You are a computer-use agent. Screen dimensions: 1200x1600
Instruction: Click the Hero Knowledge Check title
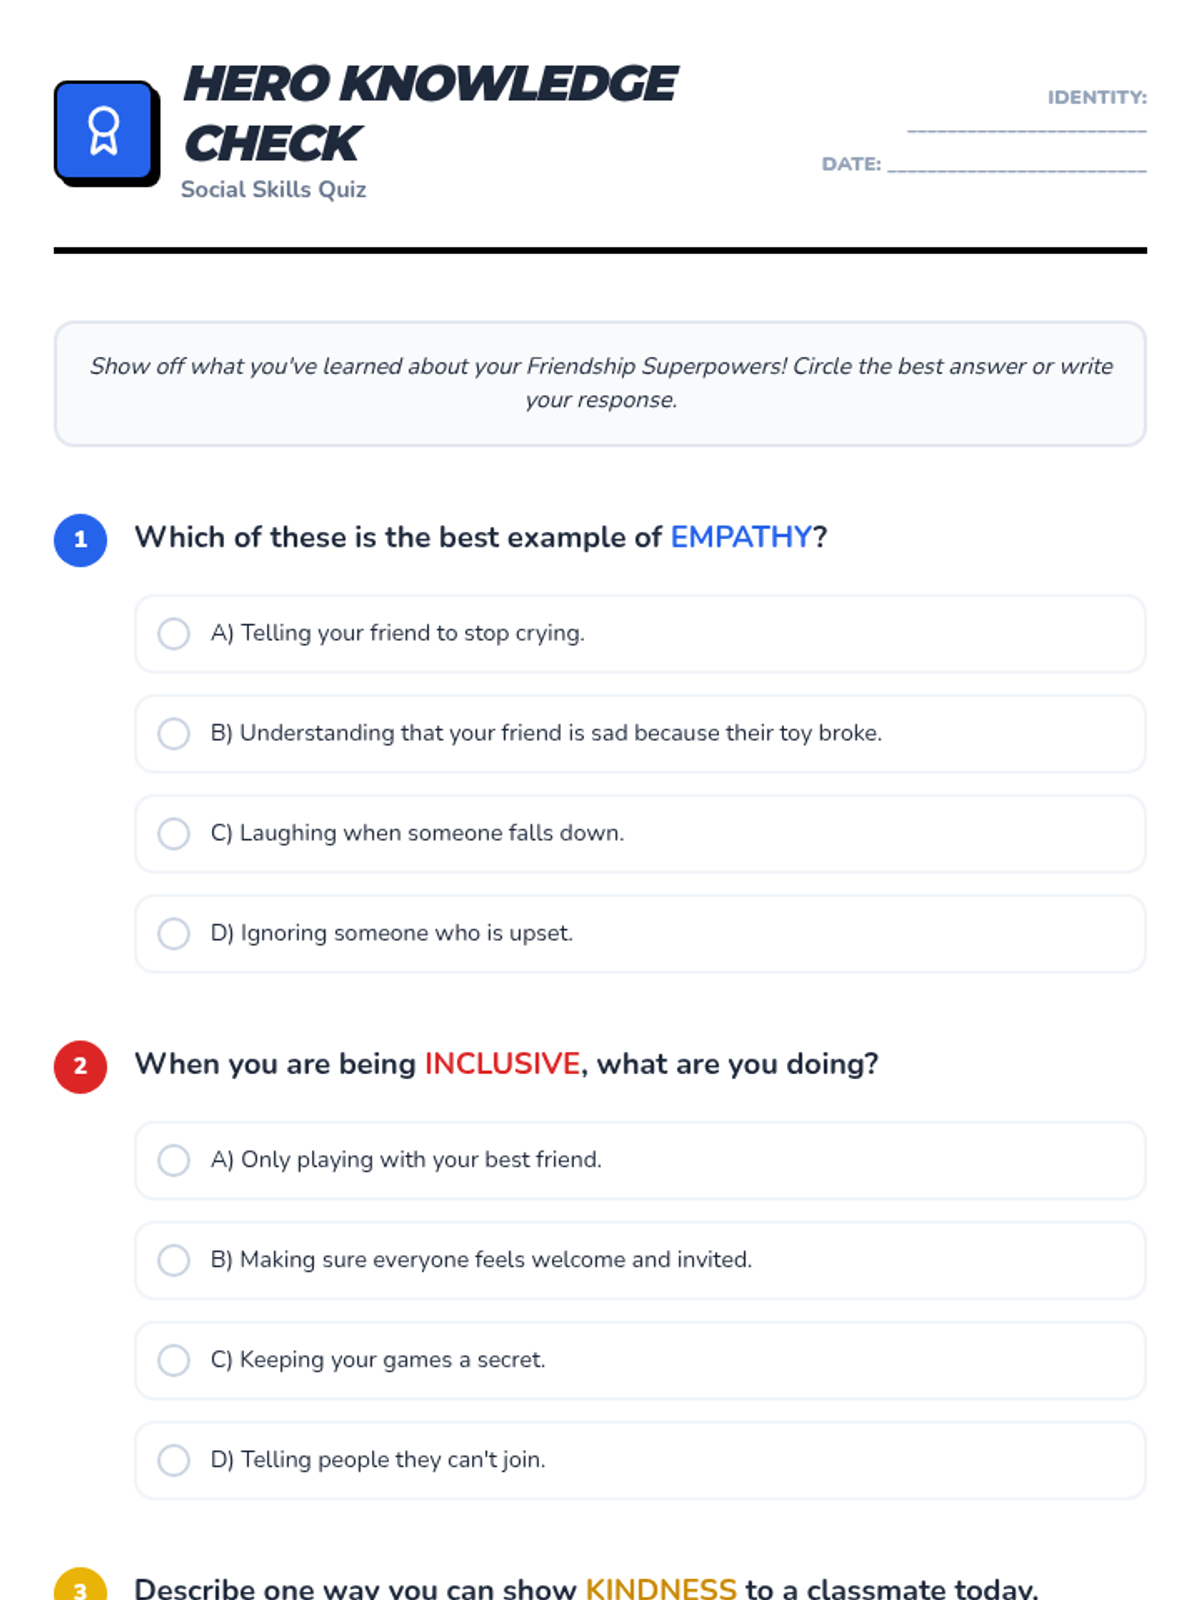[430, 113]
